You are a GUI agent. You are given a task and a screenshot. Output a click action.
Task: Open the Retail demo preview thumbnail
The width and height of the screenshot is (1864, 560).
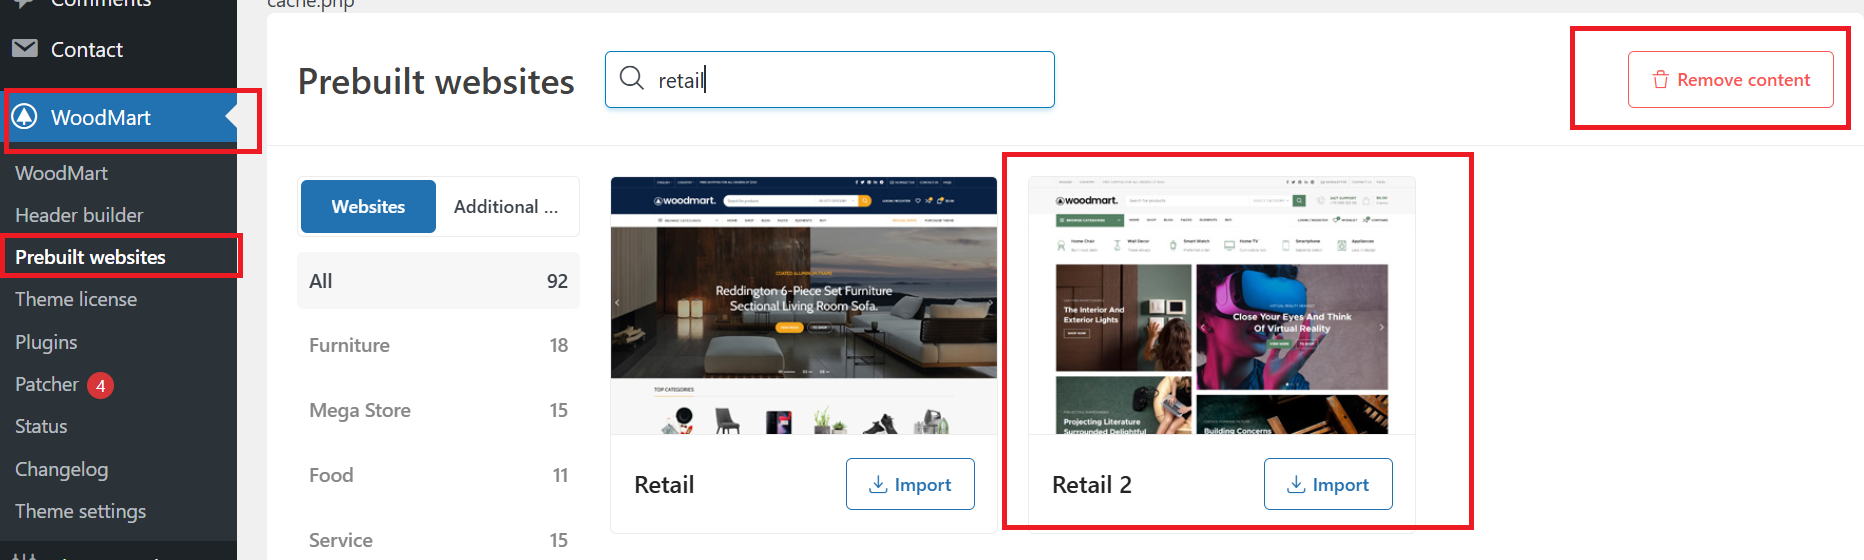click(804, 305)
